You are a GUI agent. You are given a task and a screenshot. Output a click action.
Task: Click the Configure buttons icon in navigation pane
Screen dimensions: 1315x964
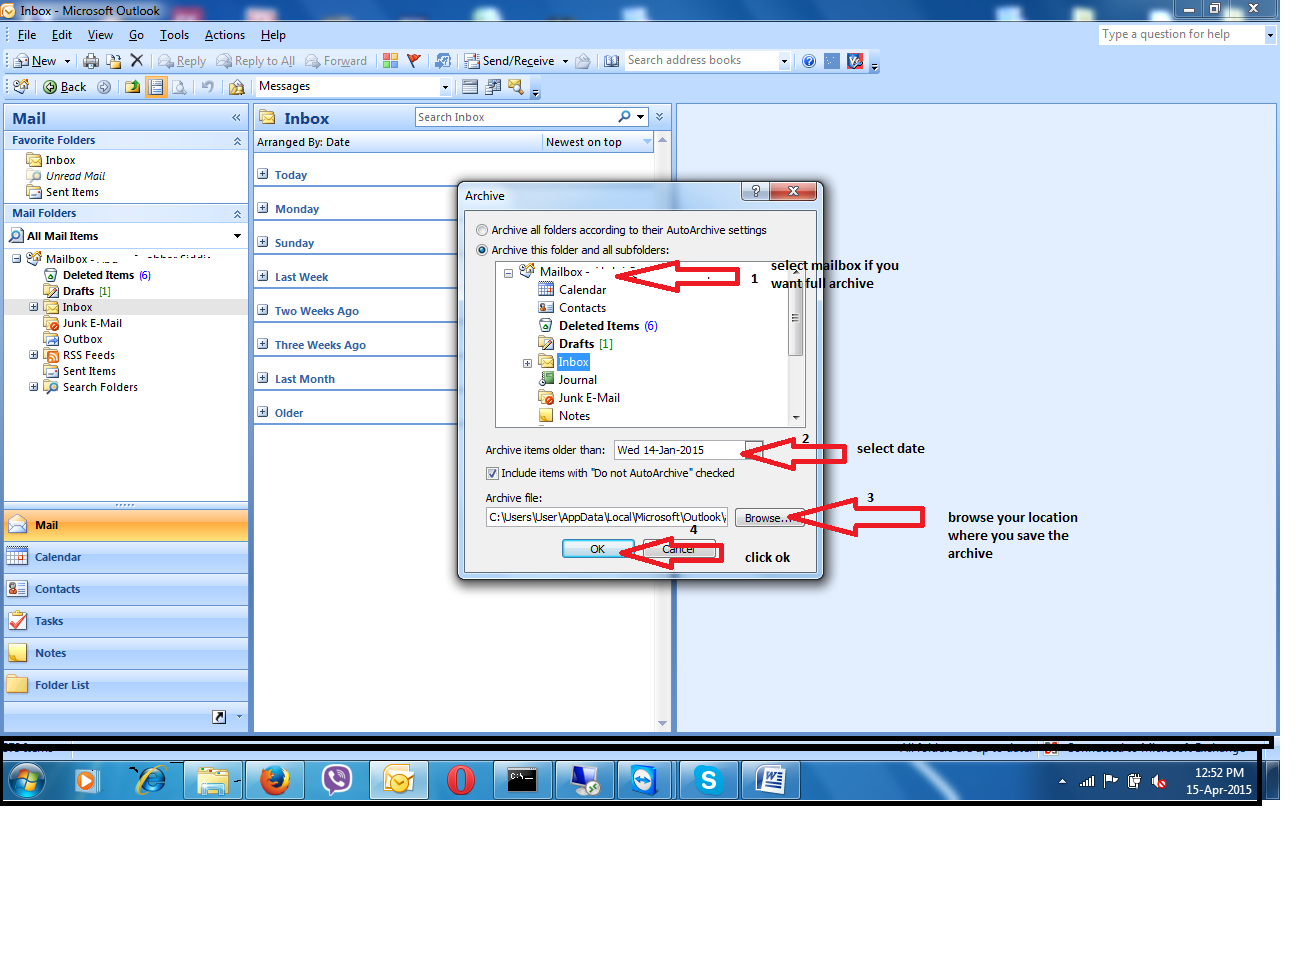(239, 717)
